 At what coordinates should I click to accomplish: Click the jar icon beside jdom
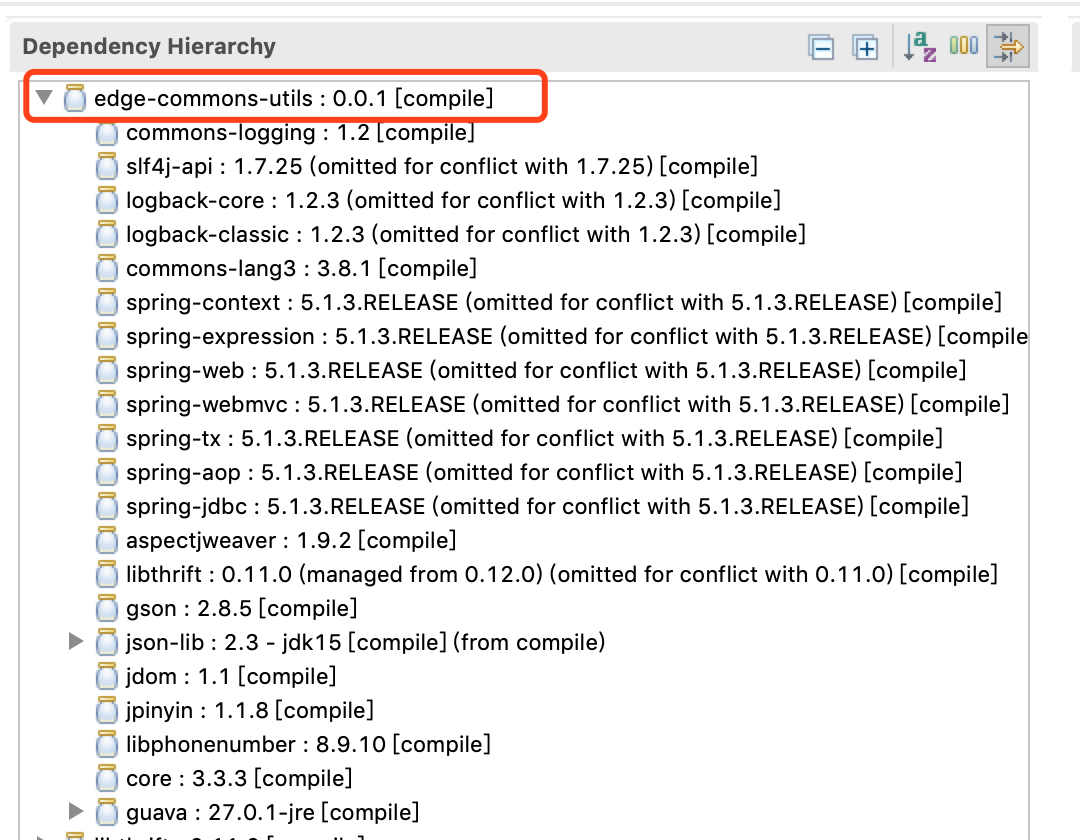tap(107, 676)
